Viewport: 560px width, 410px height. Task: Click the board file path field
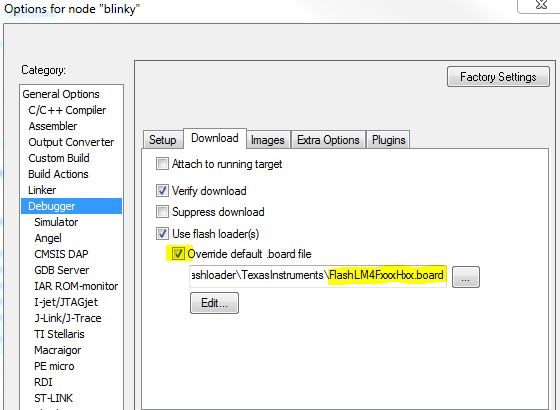318,276
